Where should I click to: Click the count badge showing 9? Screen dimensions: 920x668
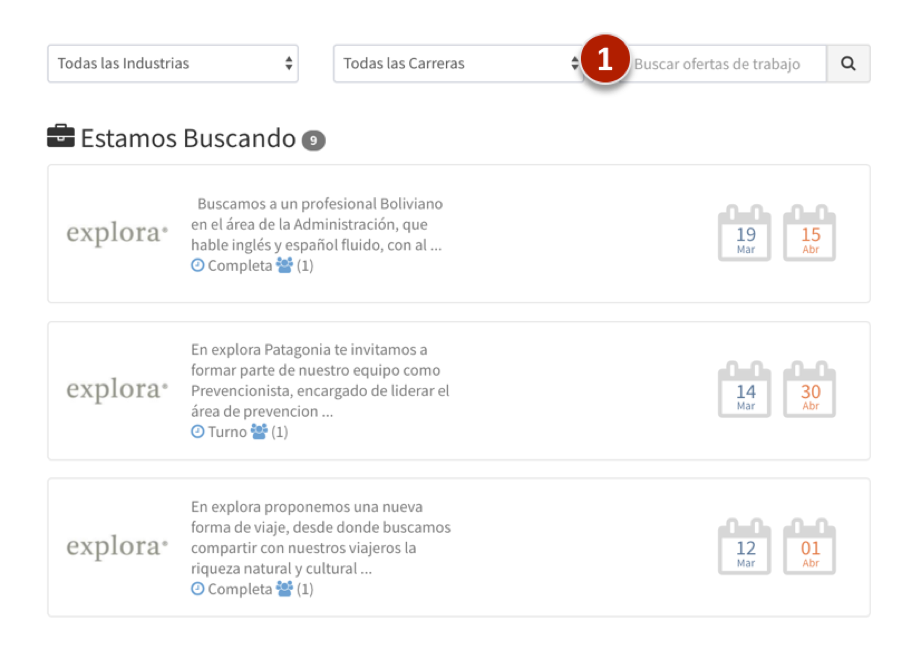click(313, 141)
